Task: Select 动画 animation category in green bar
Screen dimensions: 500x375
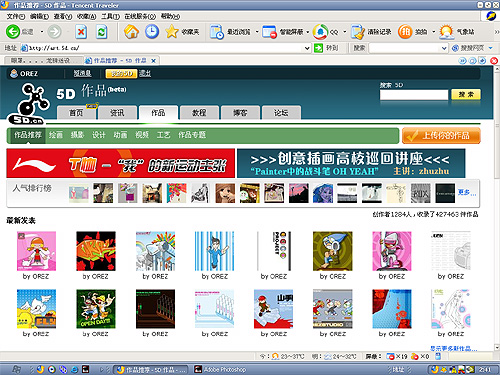Action: pyautogui.click(x=120, y=135)
